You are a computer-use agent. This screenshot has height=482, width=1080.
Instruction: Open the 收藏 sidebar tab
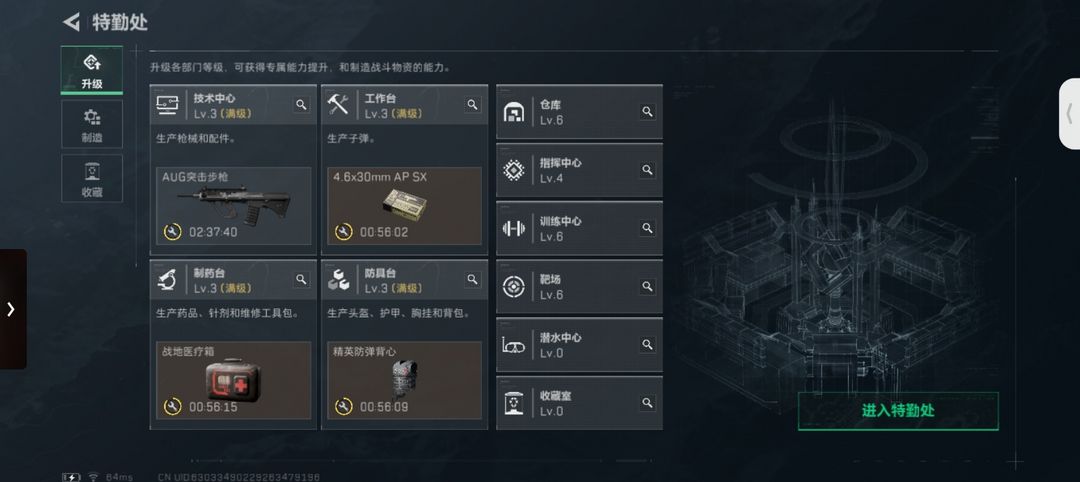pyautogui.click(x=92, y=178)
